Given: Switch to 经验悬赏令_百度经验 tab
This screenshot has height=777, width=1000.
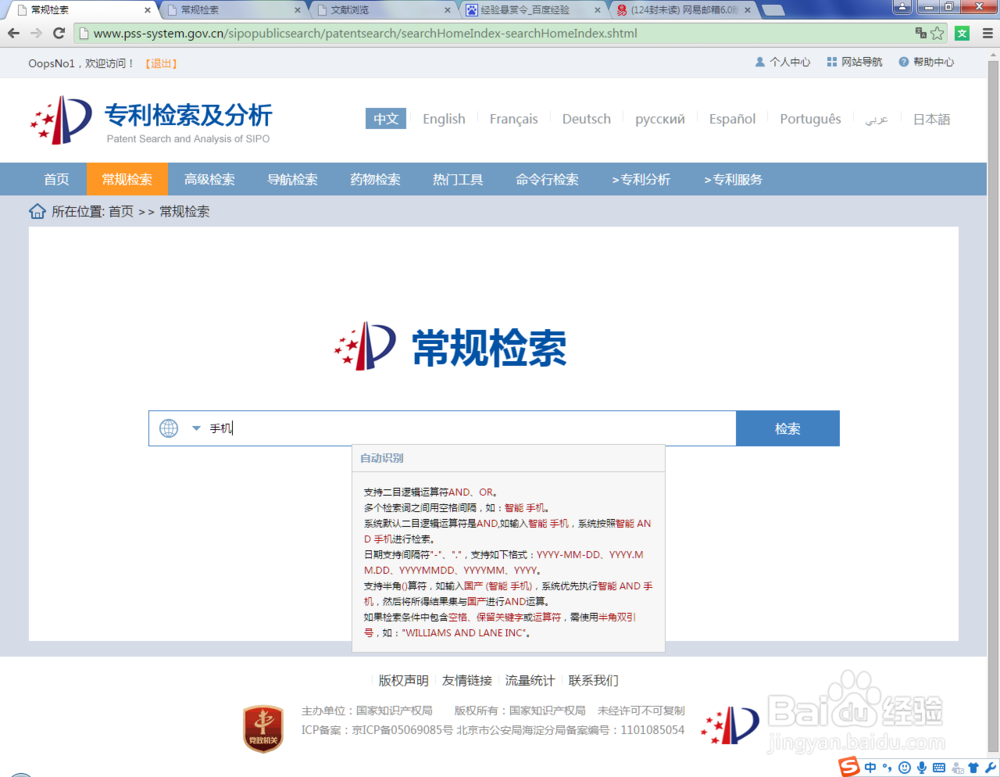Looking at the screenshot, I should tap(533, 10).
